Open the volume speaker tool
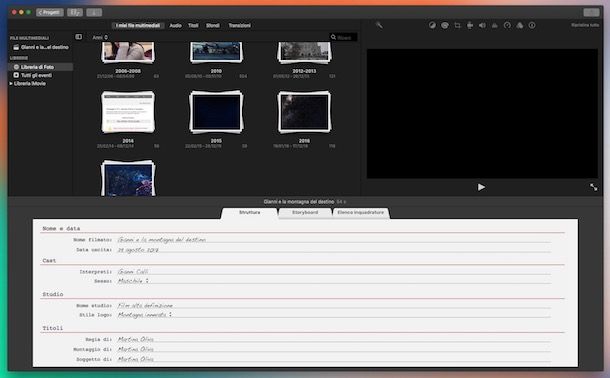The width and height of the screenshot is (610, 378). coord(482,25)
